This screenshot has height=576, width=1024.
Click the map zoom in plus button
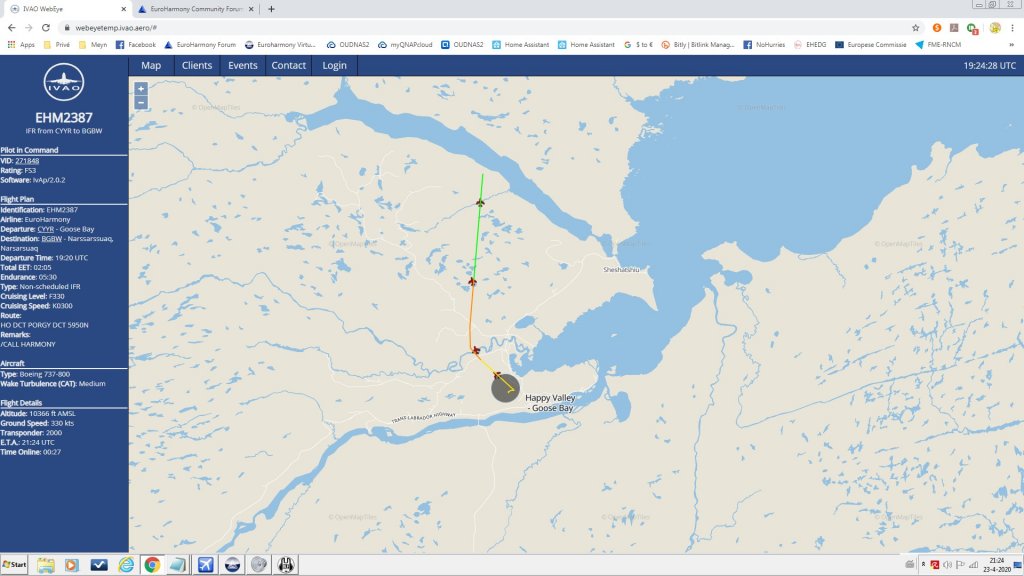pos(140,89)
